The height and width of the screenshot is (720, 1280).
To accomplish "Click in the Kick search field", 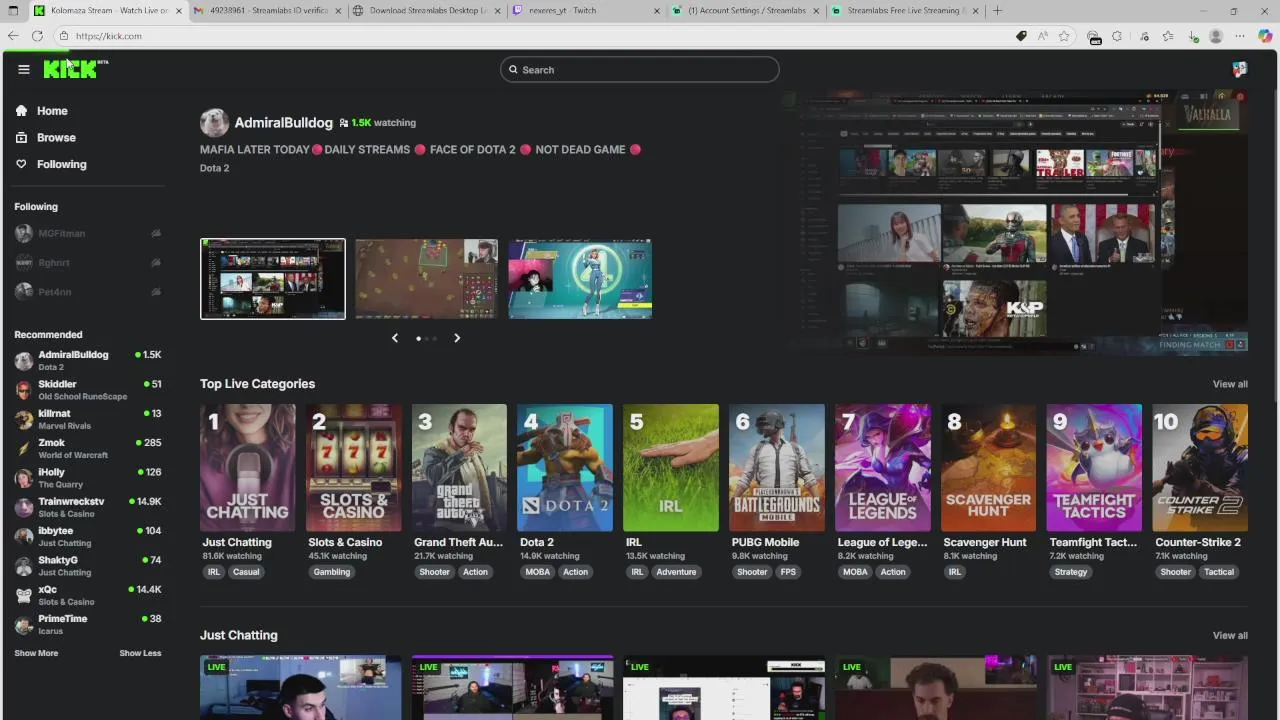I will pyautogui.click(x=640, y=70).
